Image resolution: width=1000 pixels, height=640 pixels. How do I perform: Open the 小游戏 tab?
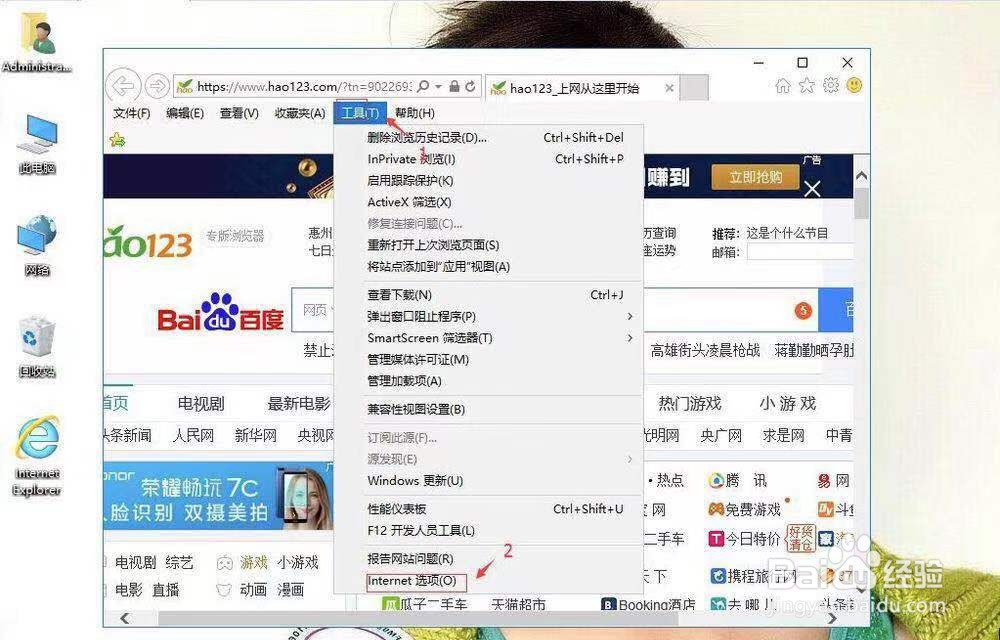click(x=788, y=404)
